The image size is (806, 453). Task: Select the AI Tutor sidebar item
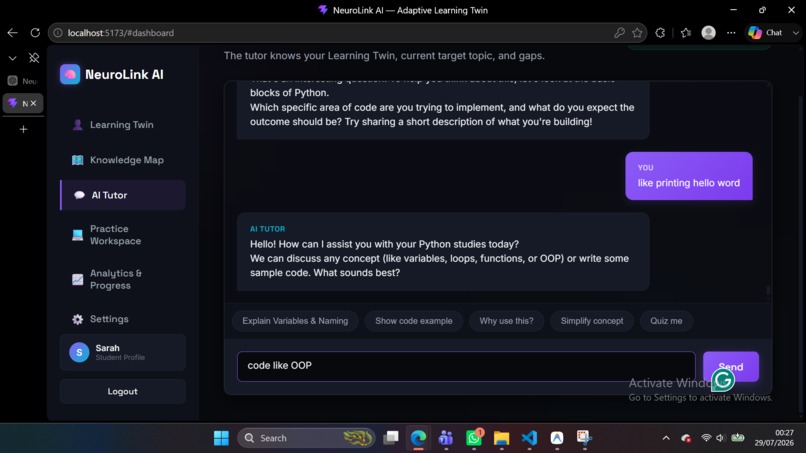coord(122,195)
